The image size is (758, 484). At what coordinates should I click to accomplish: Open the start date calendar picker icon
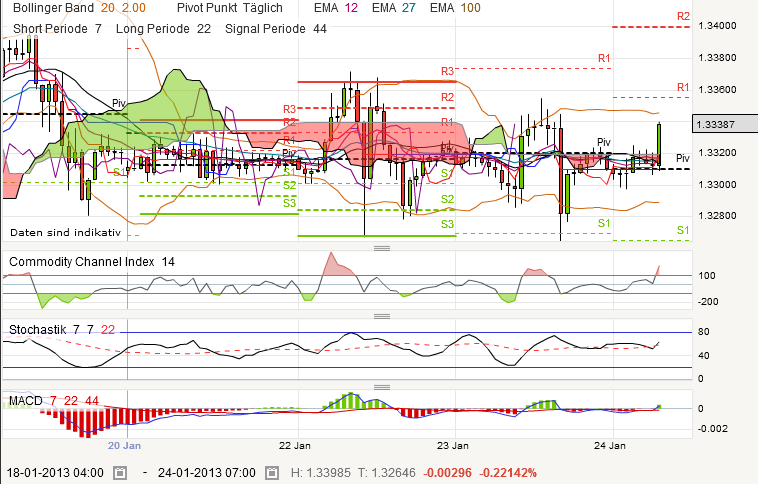(119, 472)
